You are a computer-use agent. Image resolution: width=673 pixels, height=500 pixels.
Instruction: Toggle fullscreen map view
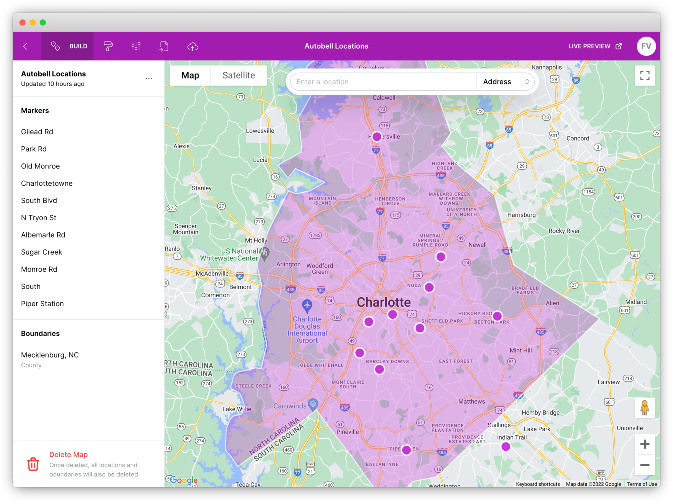point(645,76)
